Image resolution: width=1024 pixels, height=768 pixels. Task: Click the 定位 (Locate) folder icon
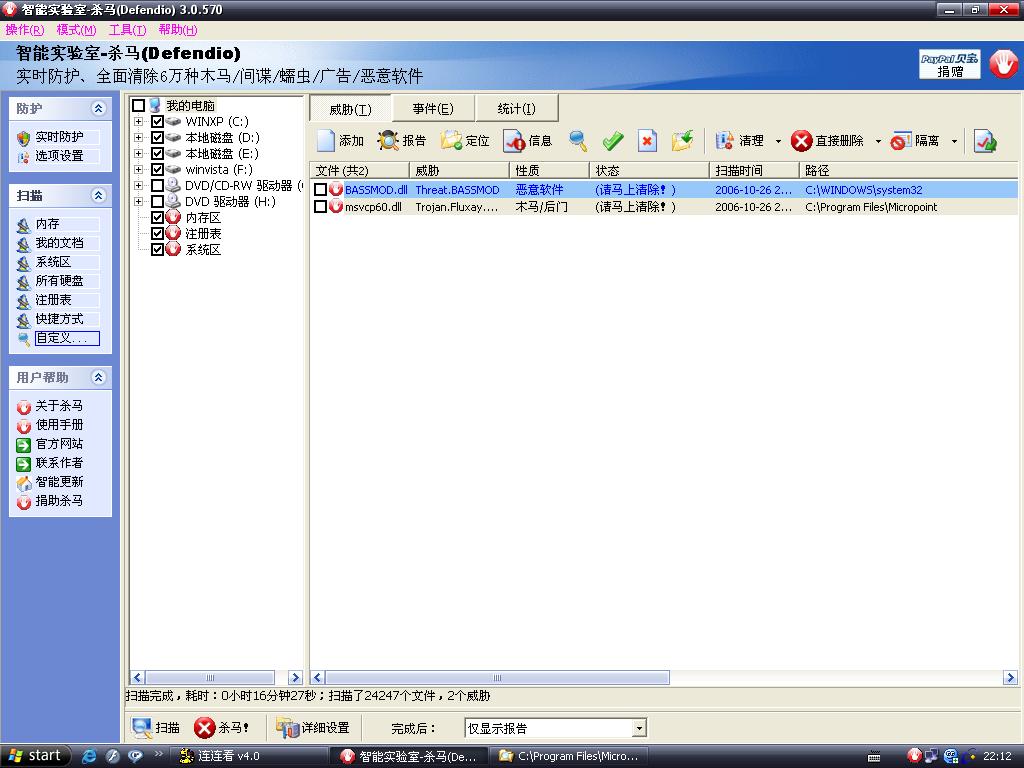click(451, 140)
